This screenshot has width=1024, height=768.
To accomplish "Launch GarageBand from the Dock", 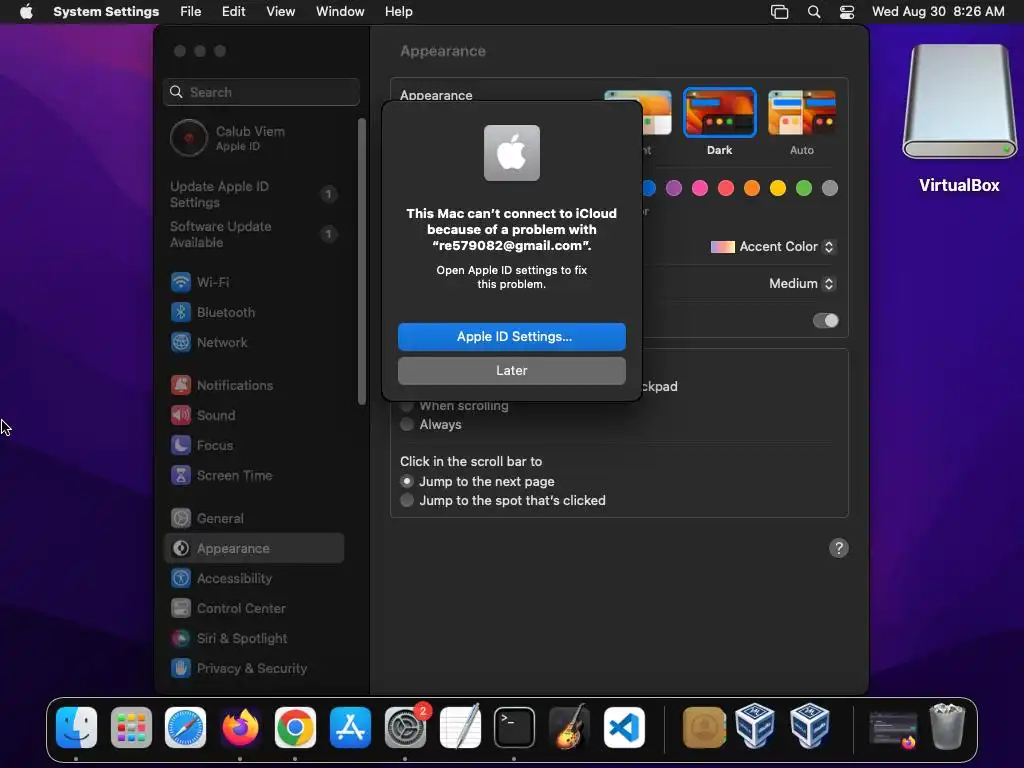I will coord(569,727).
